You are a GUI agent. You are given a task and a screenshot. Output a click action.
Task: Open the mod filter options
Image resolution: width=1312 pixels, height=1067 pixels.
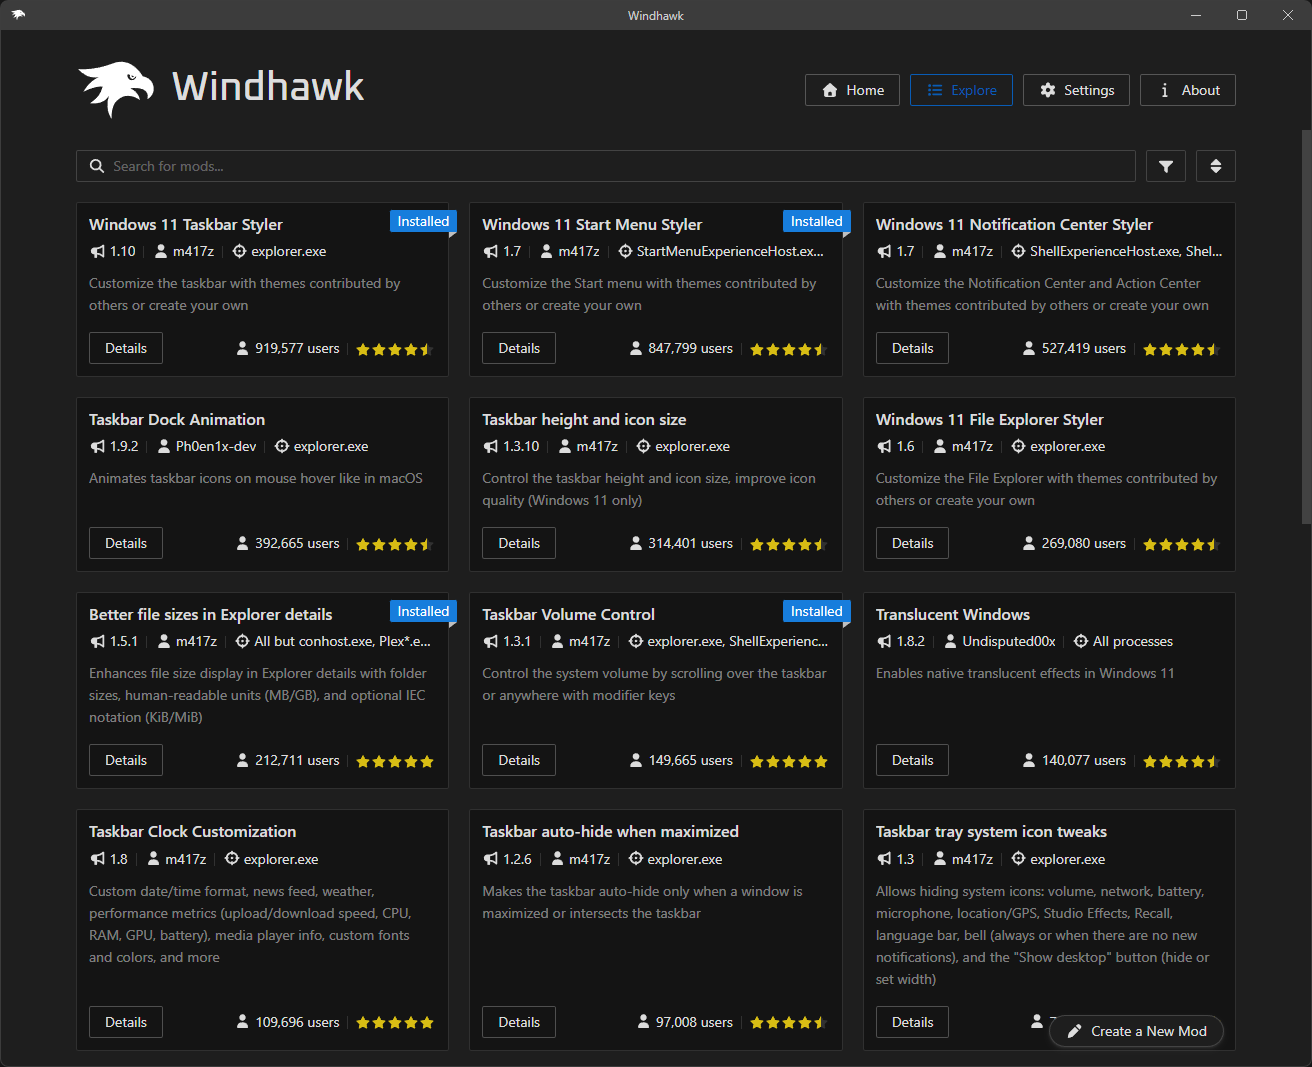(x=1166, y=166)
